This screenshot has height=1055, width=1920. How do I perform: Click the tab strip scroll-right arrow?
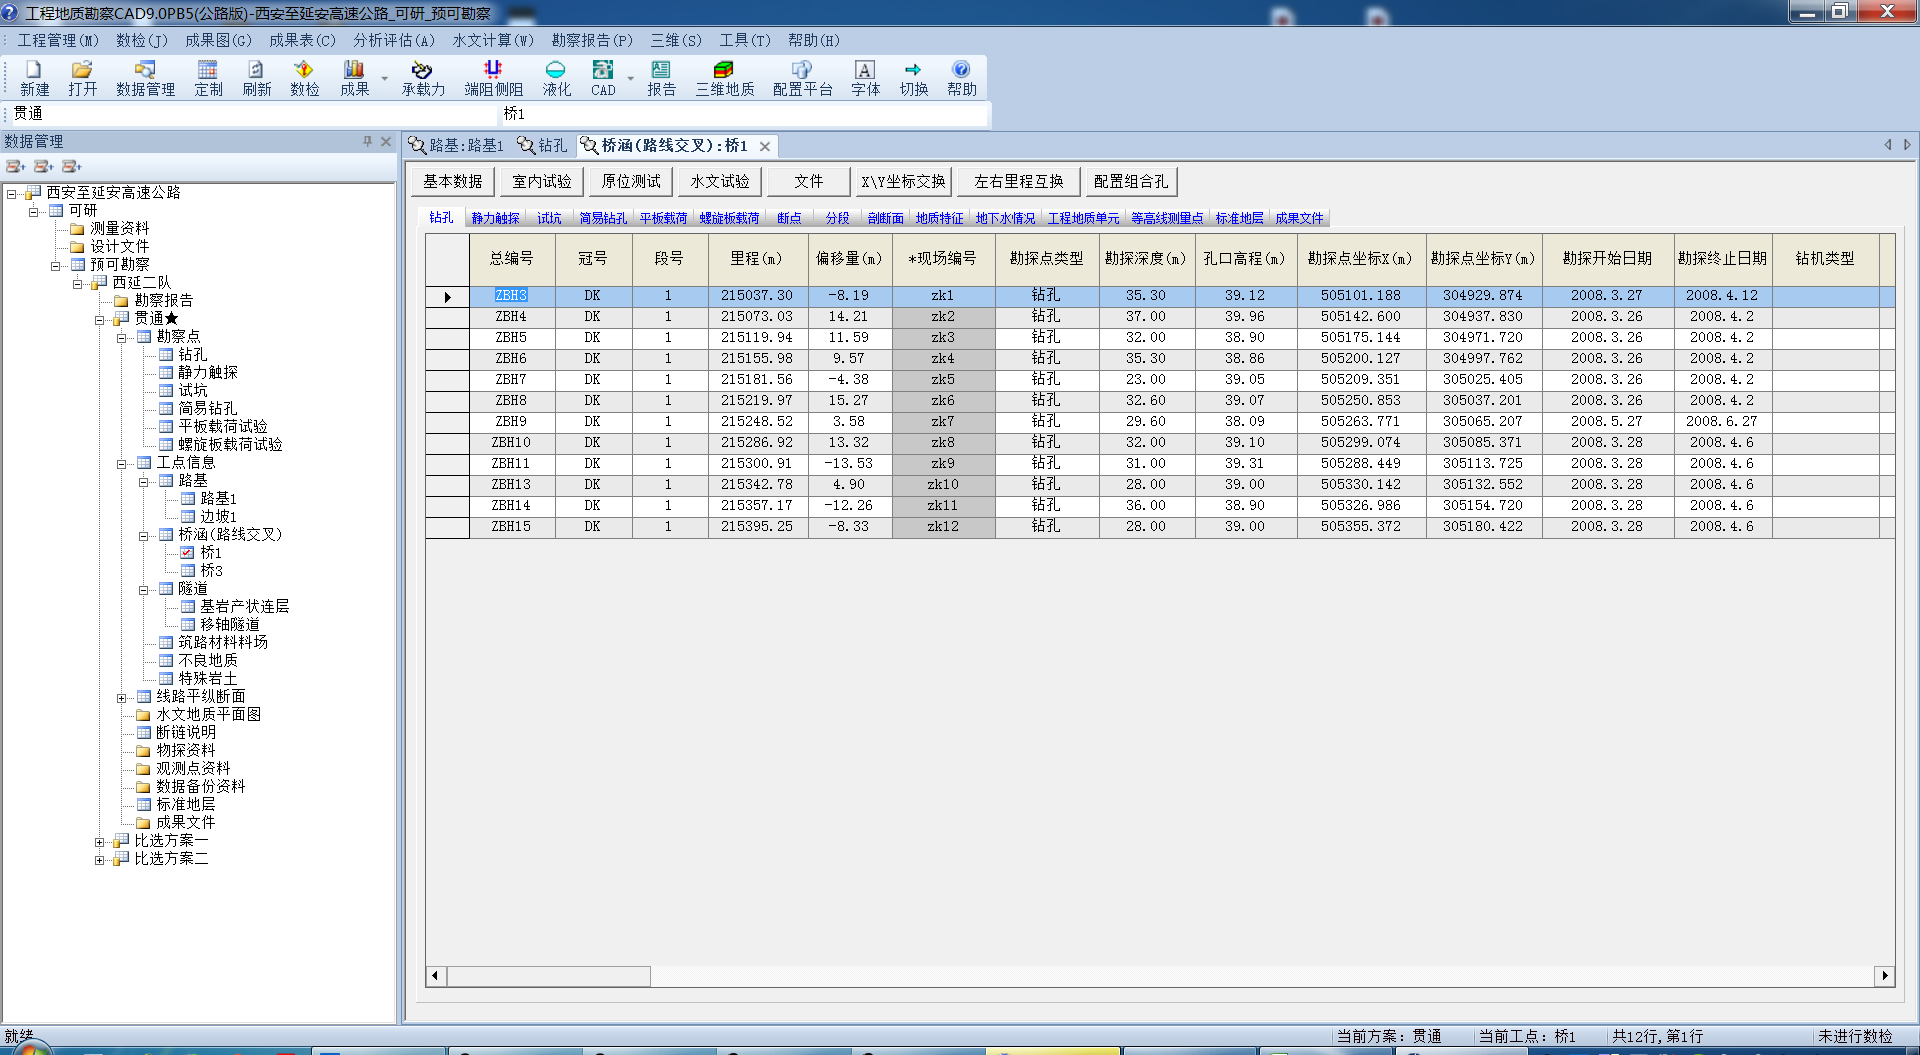coord(1907,145)
